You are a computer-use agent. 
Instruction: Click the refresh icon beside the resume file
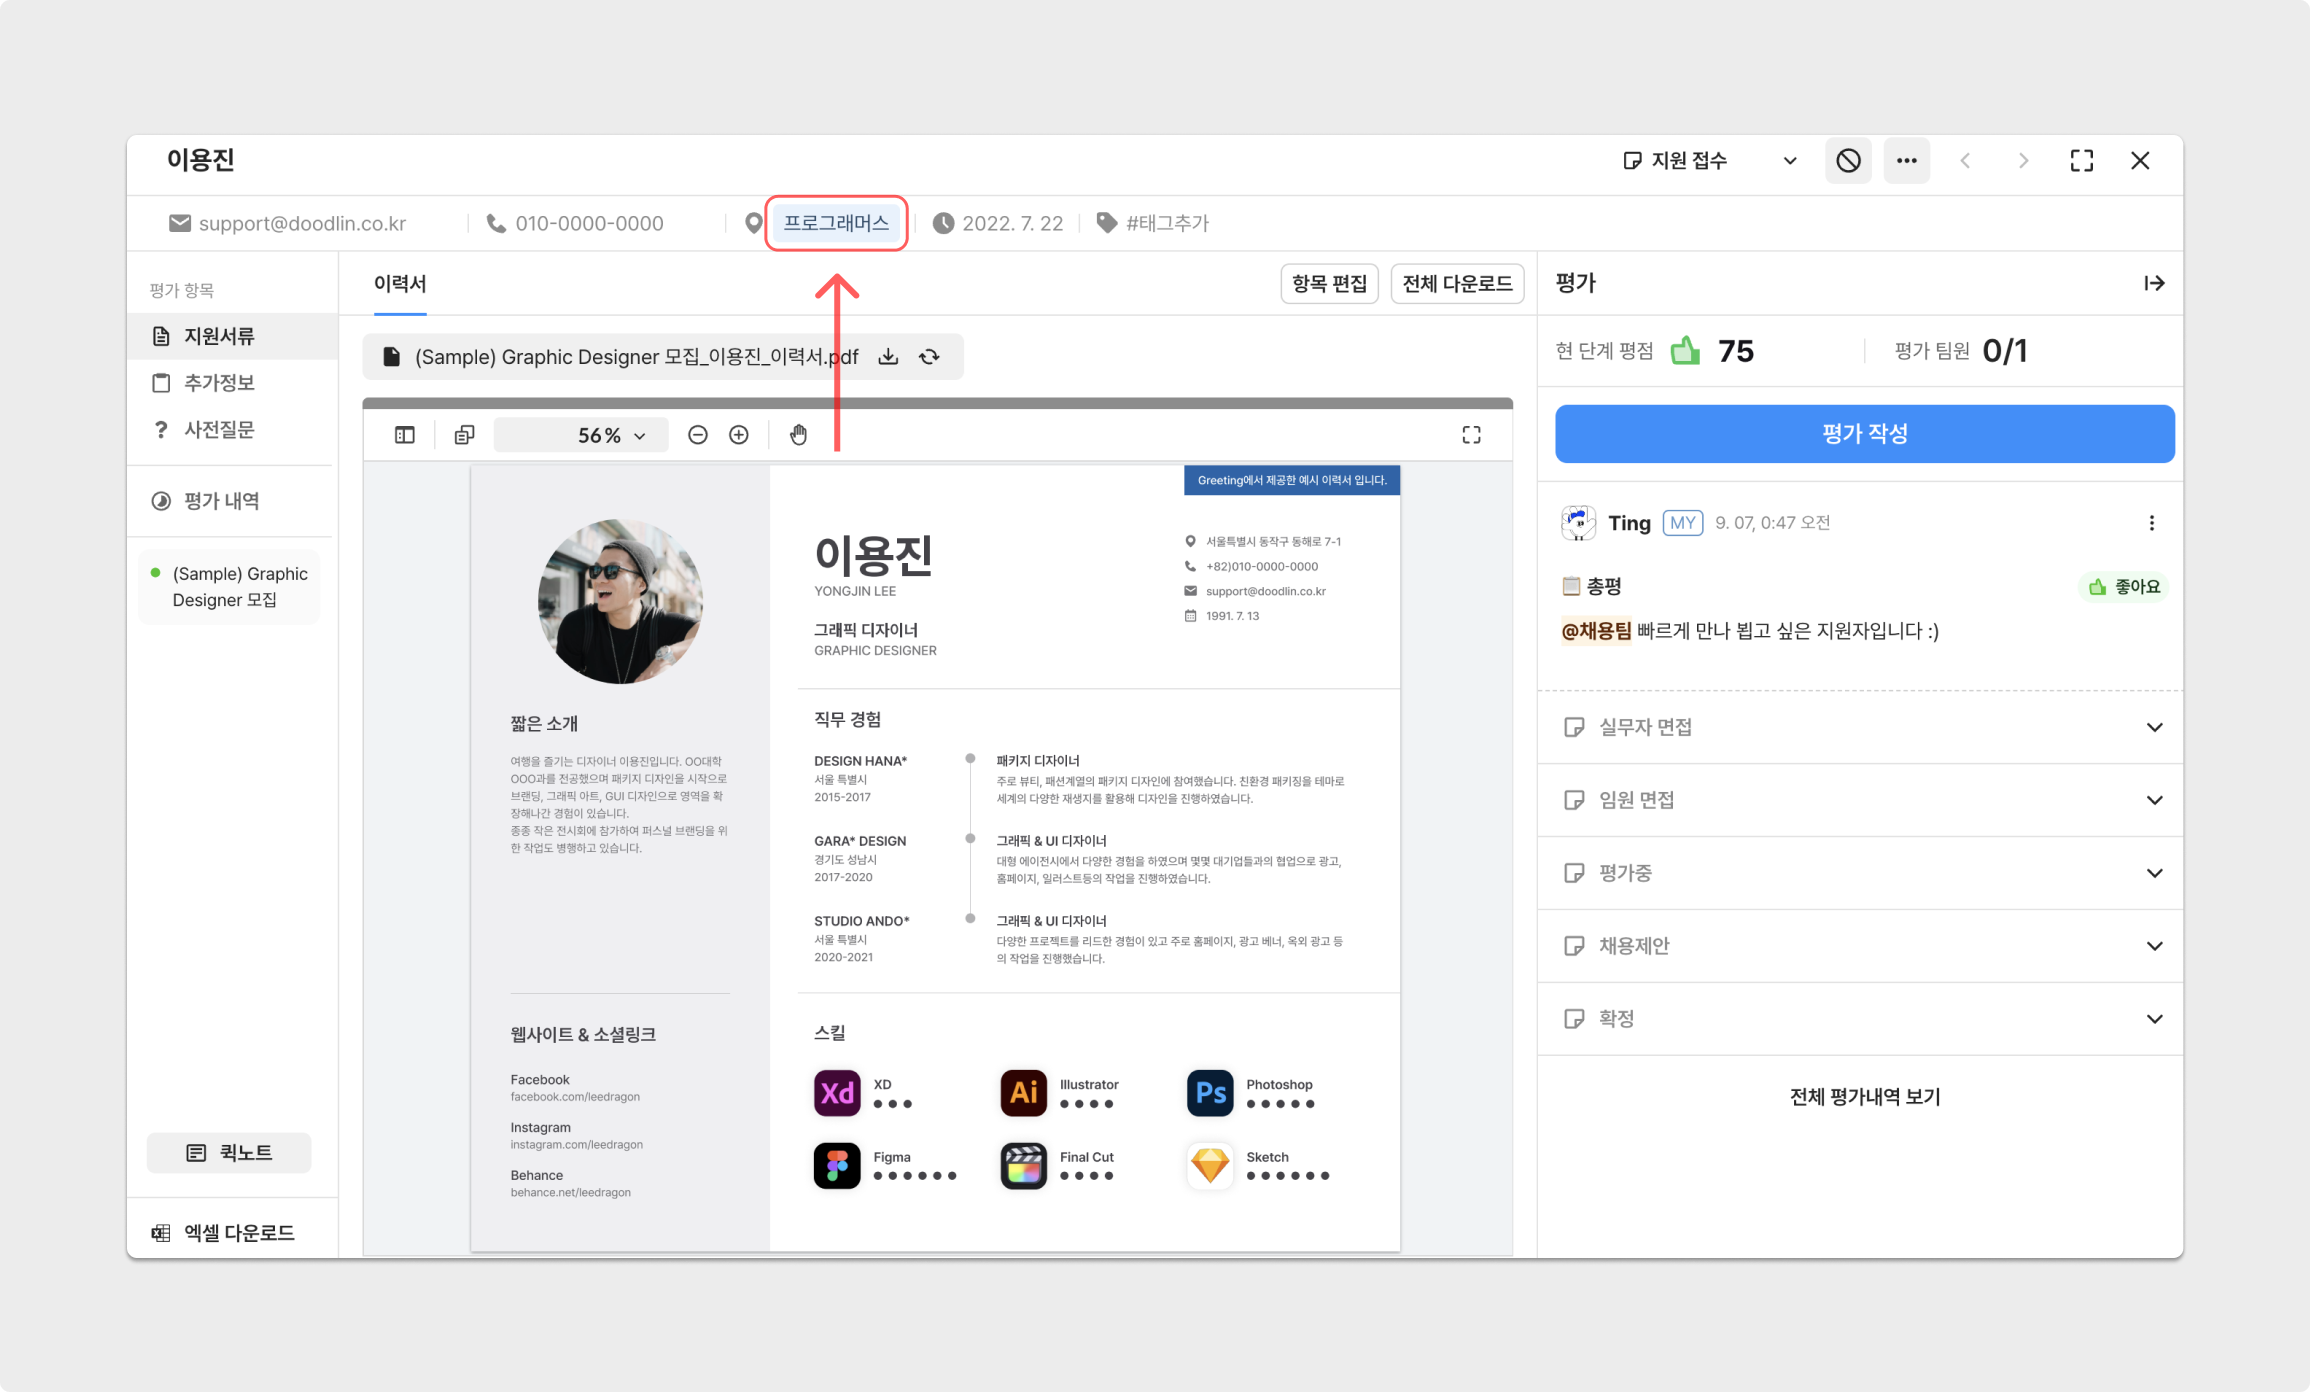click(x=929, y=357)
